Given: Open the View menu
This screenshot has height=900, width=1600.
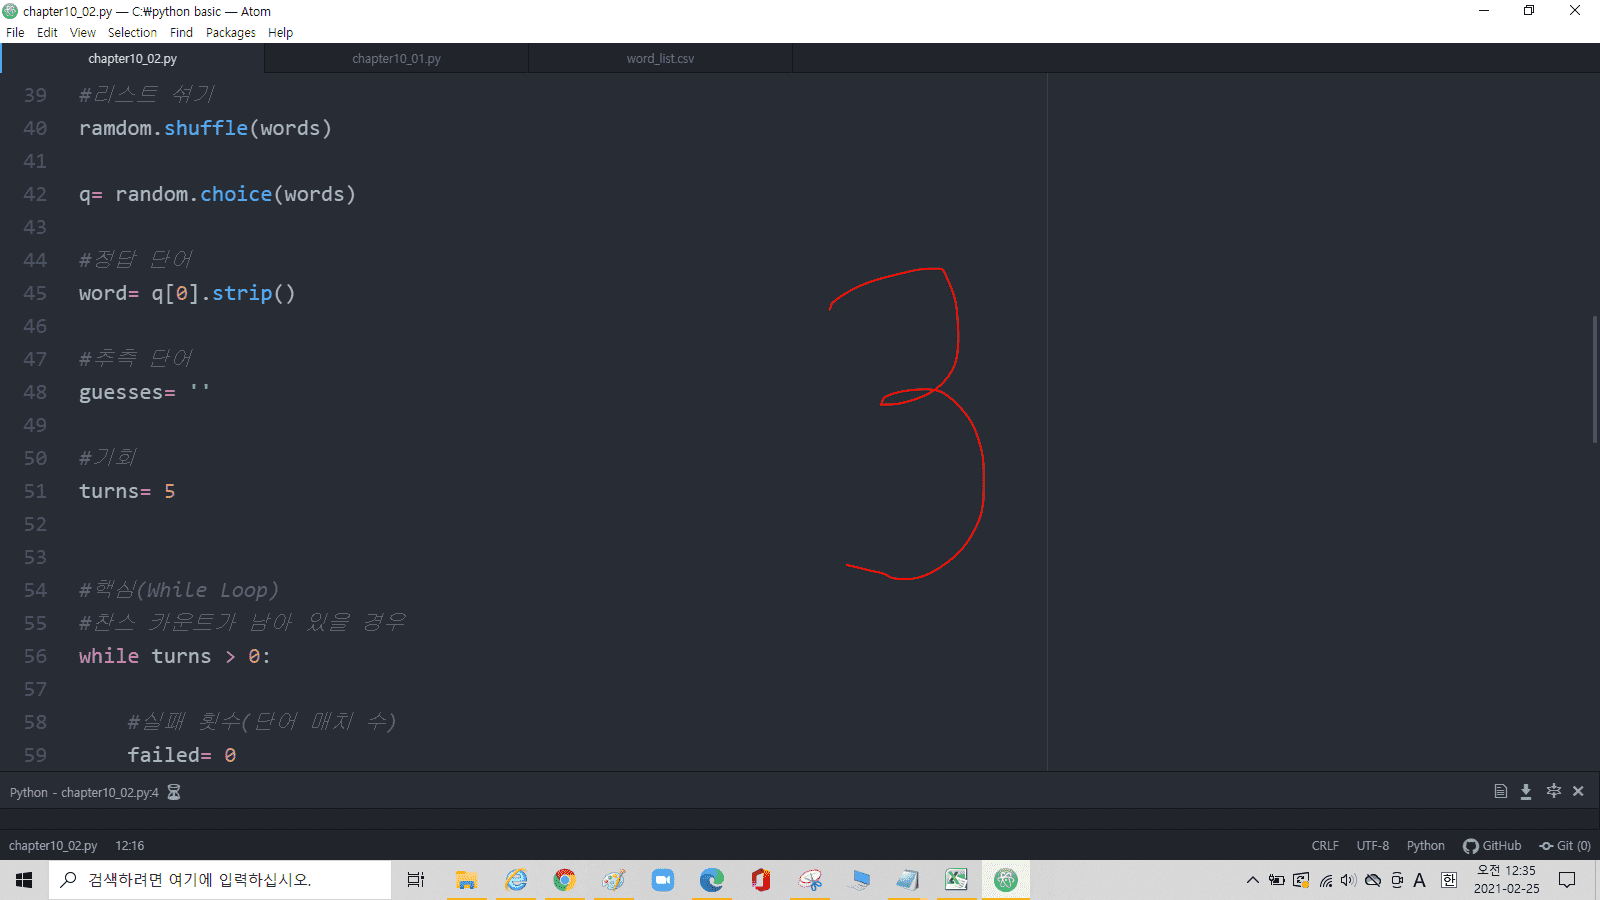Looking at the screenshot, I should click(83, 32).
